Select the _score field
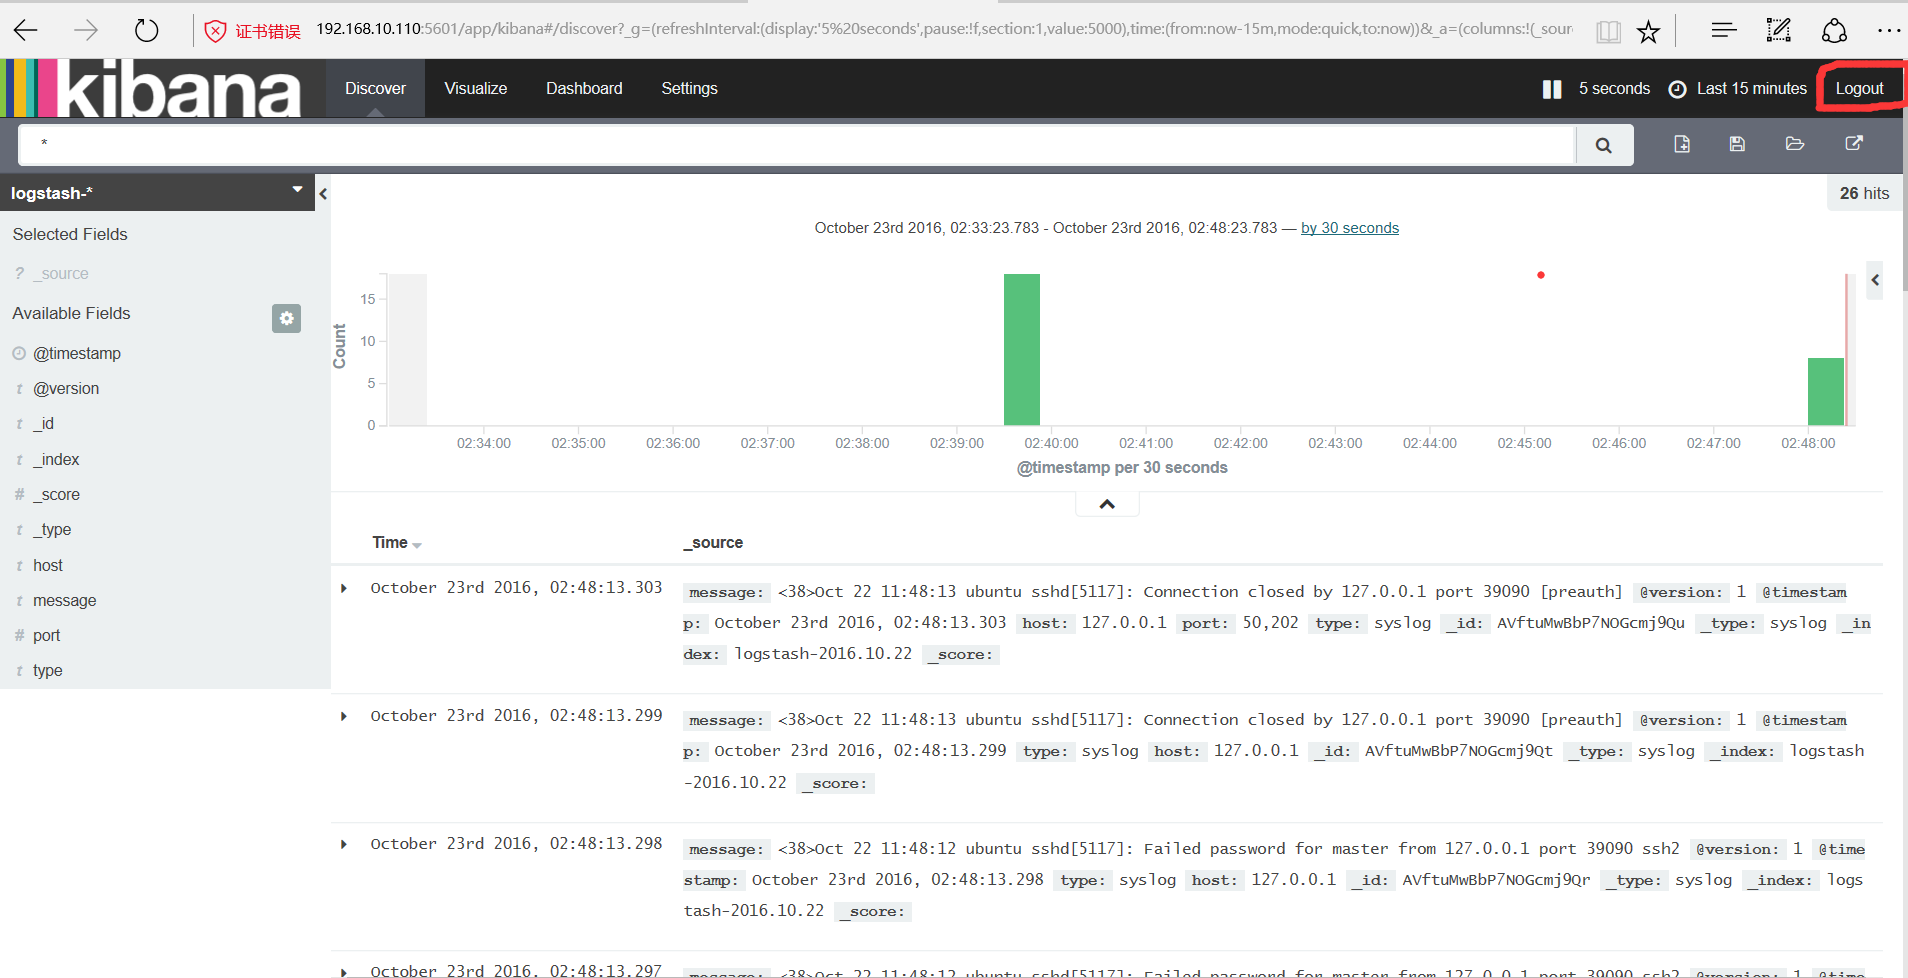This screenshot has height=978, width=1908. coord(56,494)
